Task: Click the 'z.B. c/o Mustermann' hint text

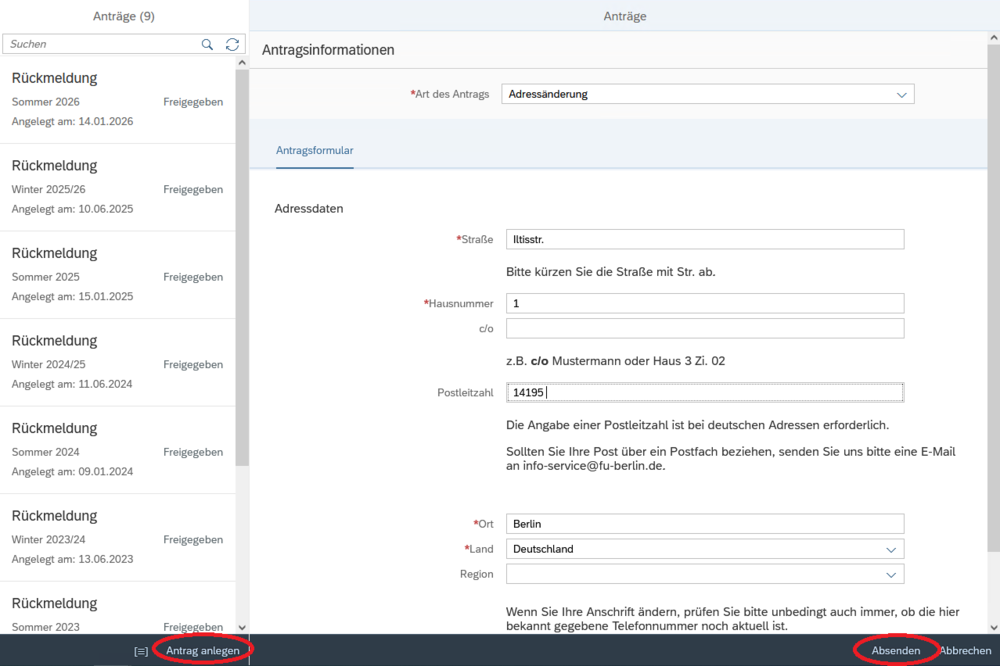Action: click(615, 361)
